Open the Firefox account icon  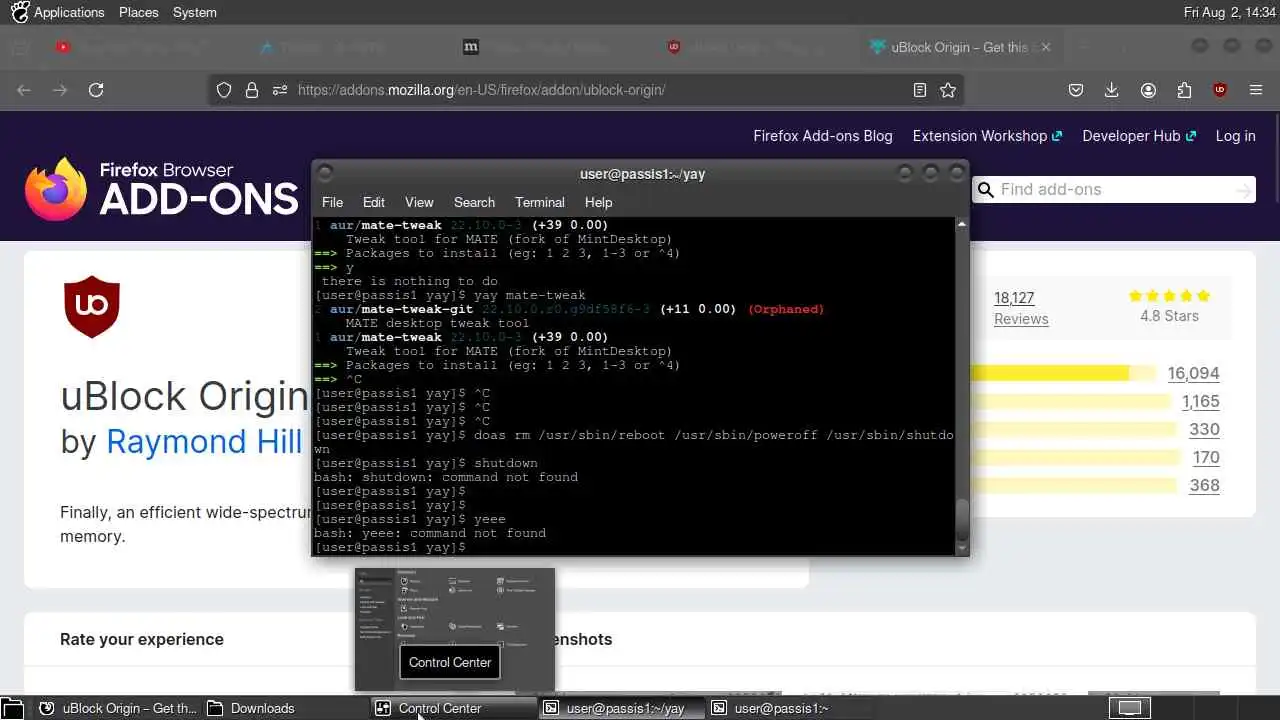point(1148,90)
